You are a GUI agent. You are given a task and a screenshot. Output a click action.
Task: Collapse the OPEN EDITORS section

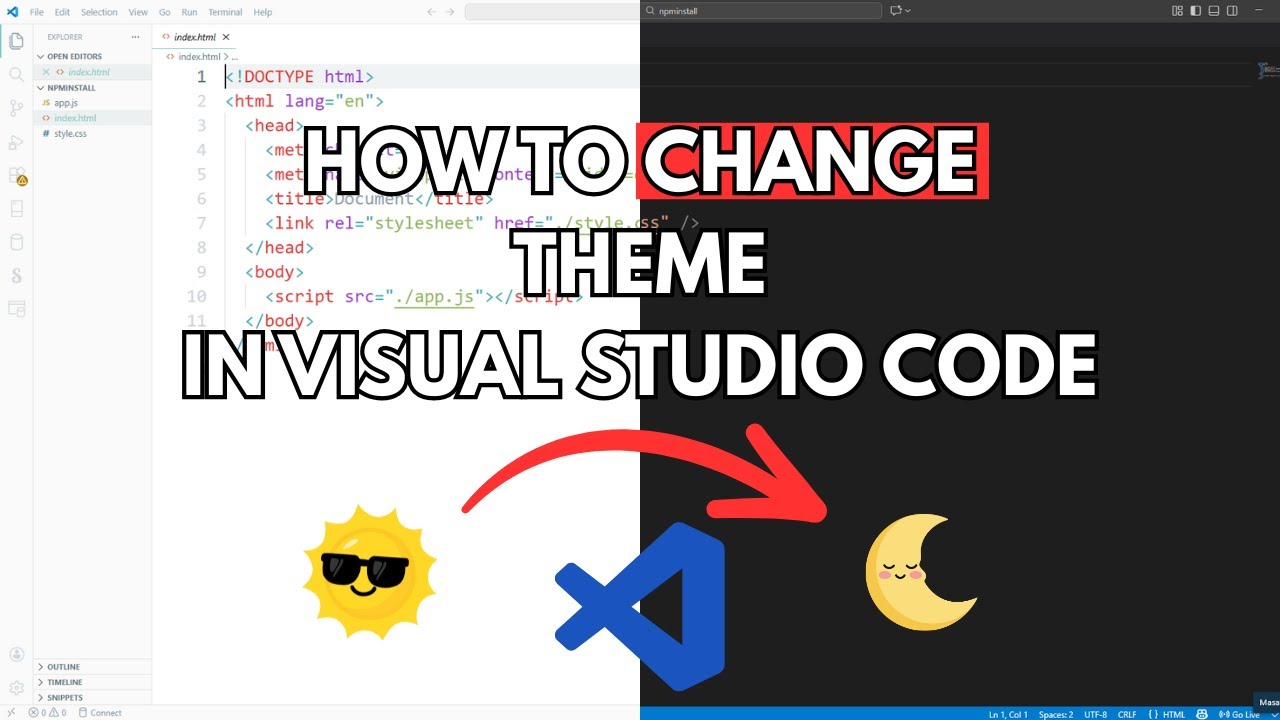[92, 57]
